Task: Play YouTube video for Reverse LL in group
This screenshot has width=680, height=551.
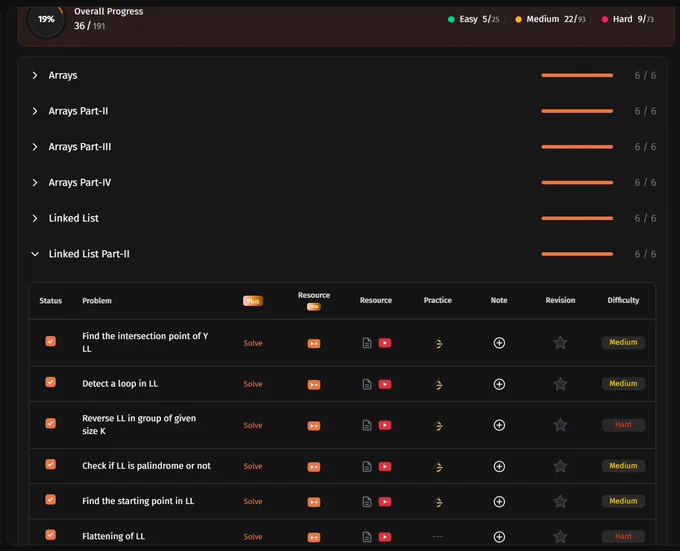Action: 385,425
